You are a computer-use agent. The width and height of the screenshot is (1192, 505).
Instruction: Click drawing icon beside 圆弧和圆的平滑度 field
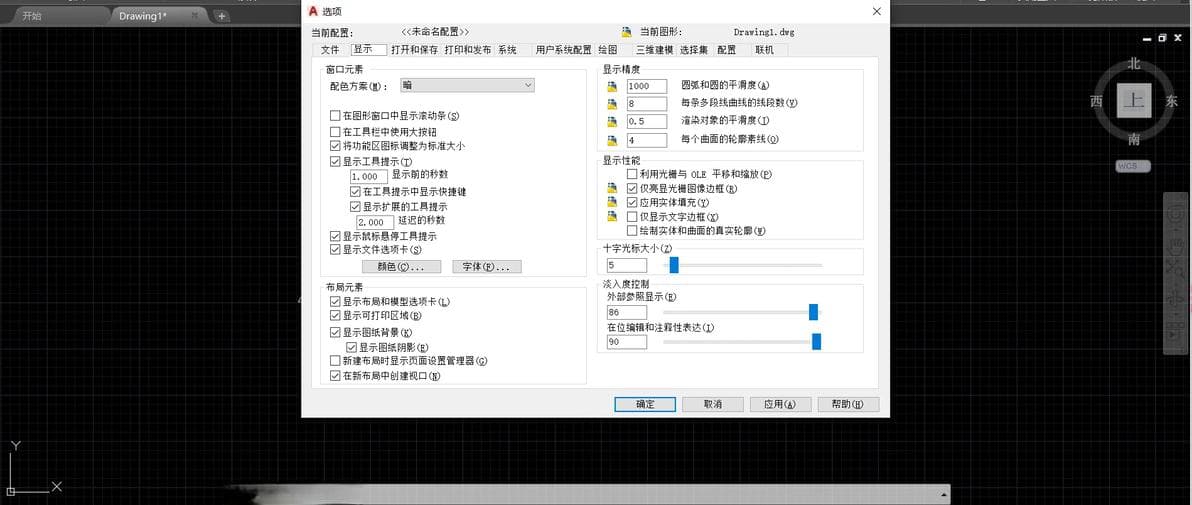pyautogui.click(x=613, y=87)
